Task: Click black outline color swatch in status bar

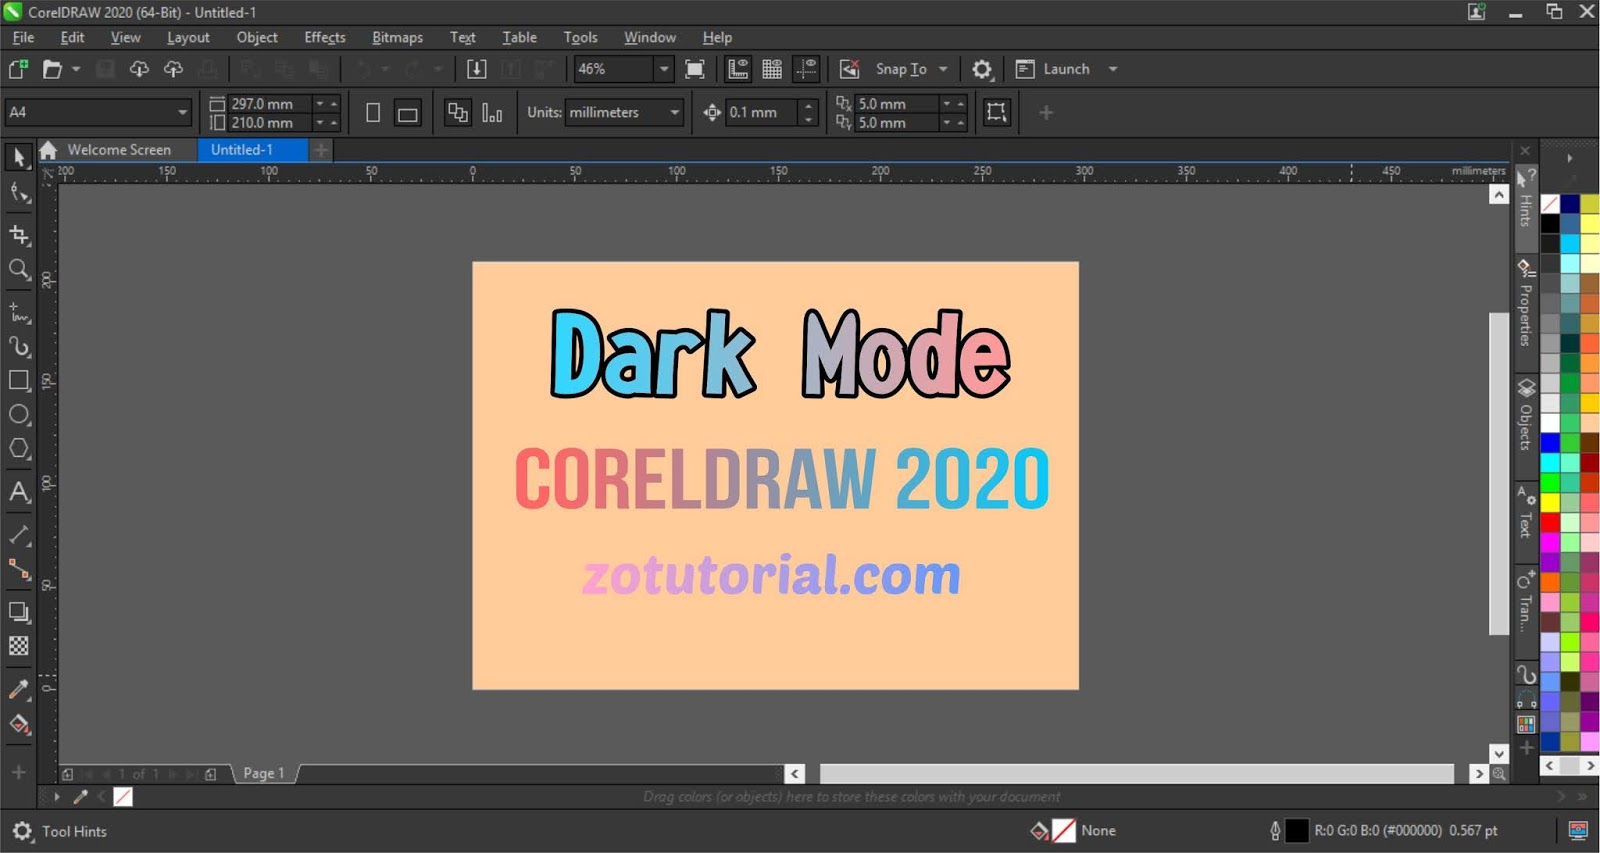Action: [1296, 830]
